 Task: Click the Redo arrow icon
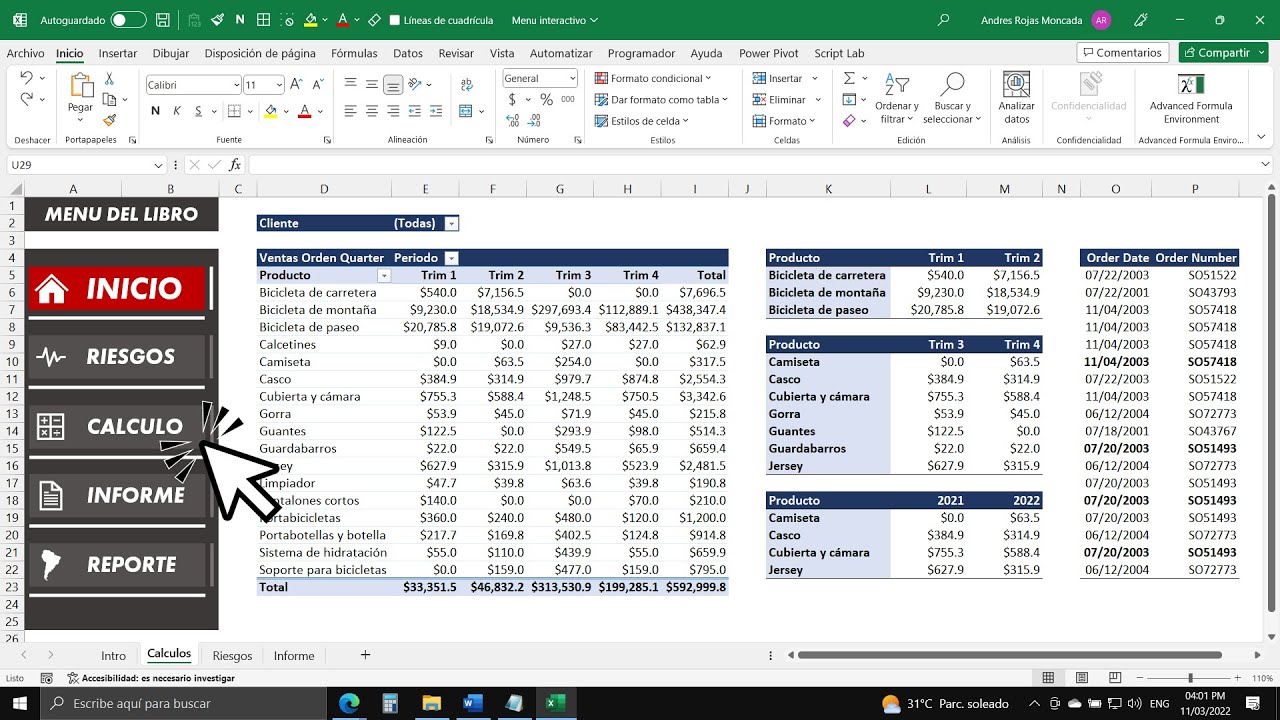pyautogui.click(x=26, y=99)
